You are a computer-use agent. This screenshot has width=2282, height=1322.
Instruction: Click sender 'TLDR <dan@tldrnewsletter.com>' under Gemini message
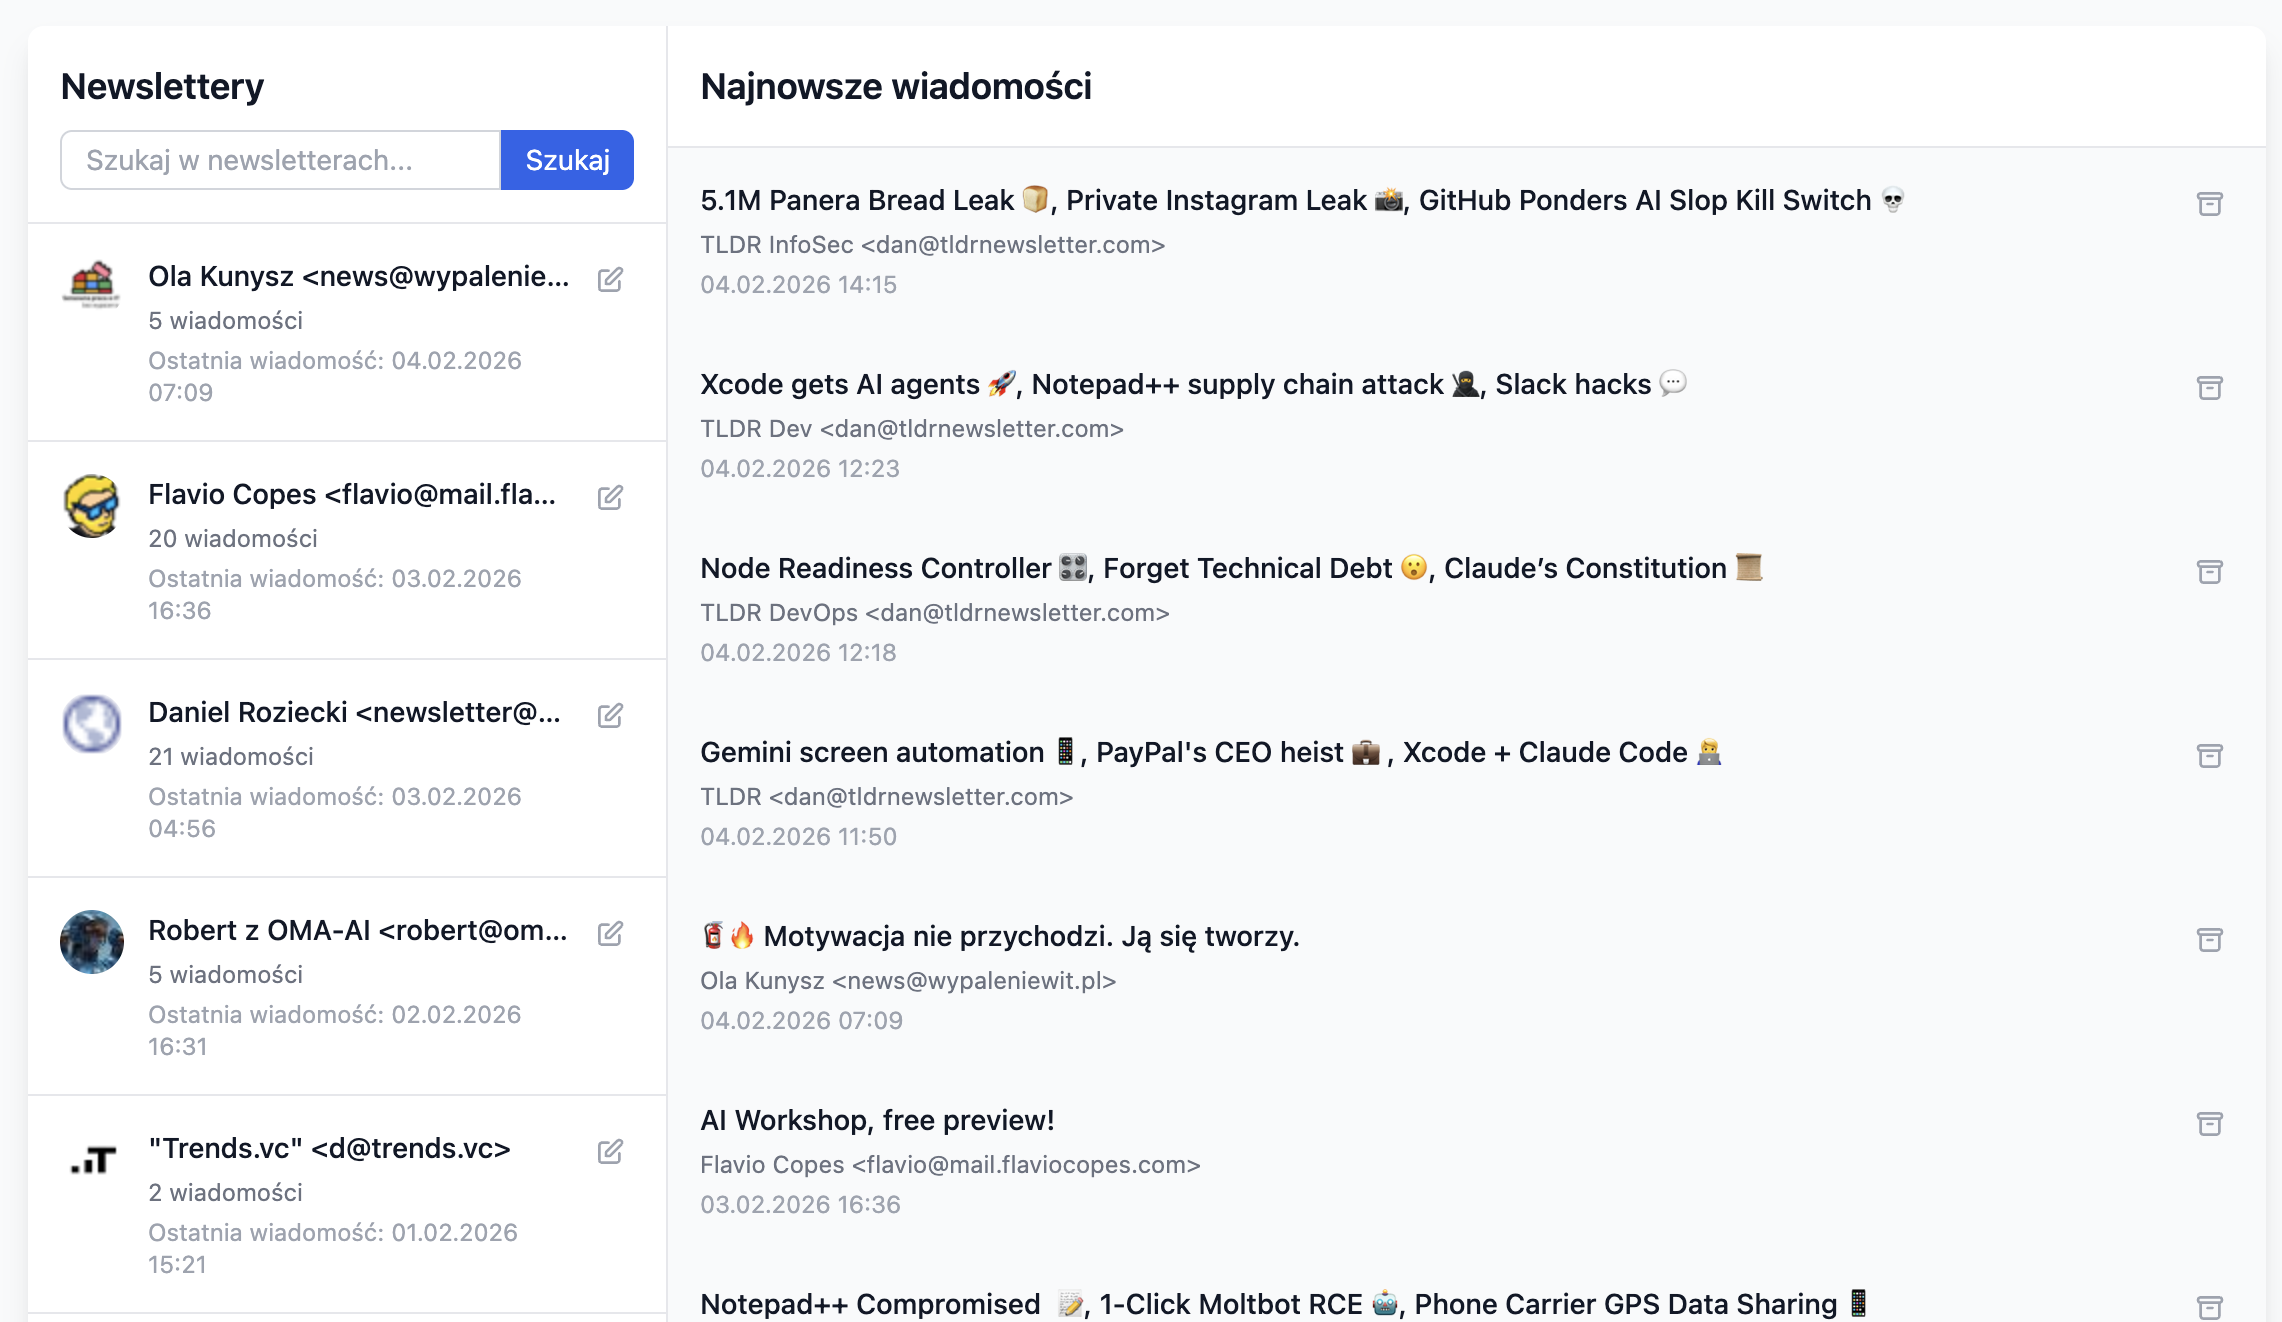point(886,797)
